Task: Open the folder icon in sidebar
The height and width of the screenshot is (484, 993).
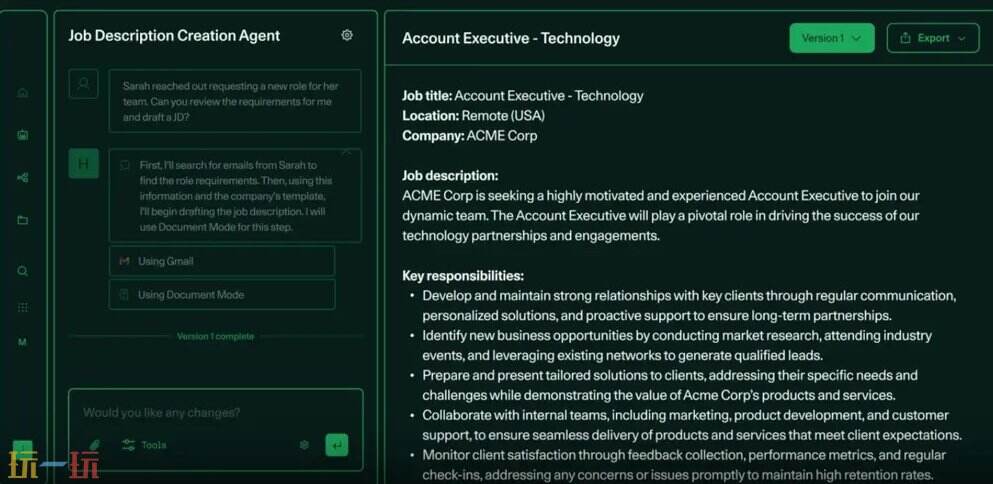Action: pos(23,220)
